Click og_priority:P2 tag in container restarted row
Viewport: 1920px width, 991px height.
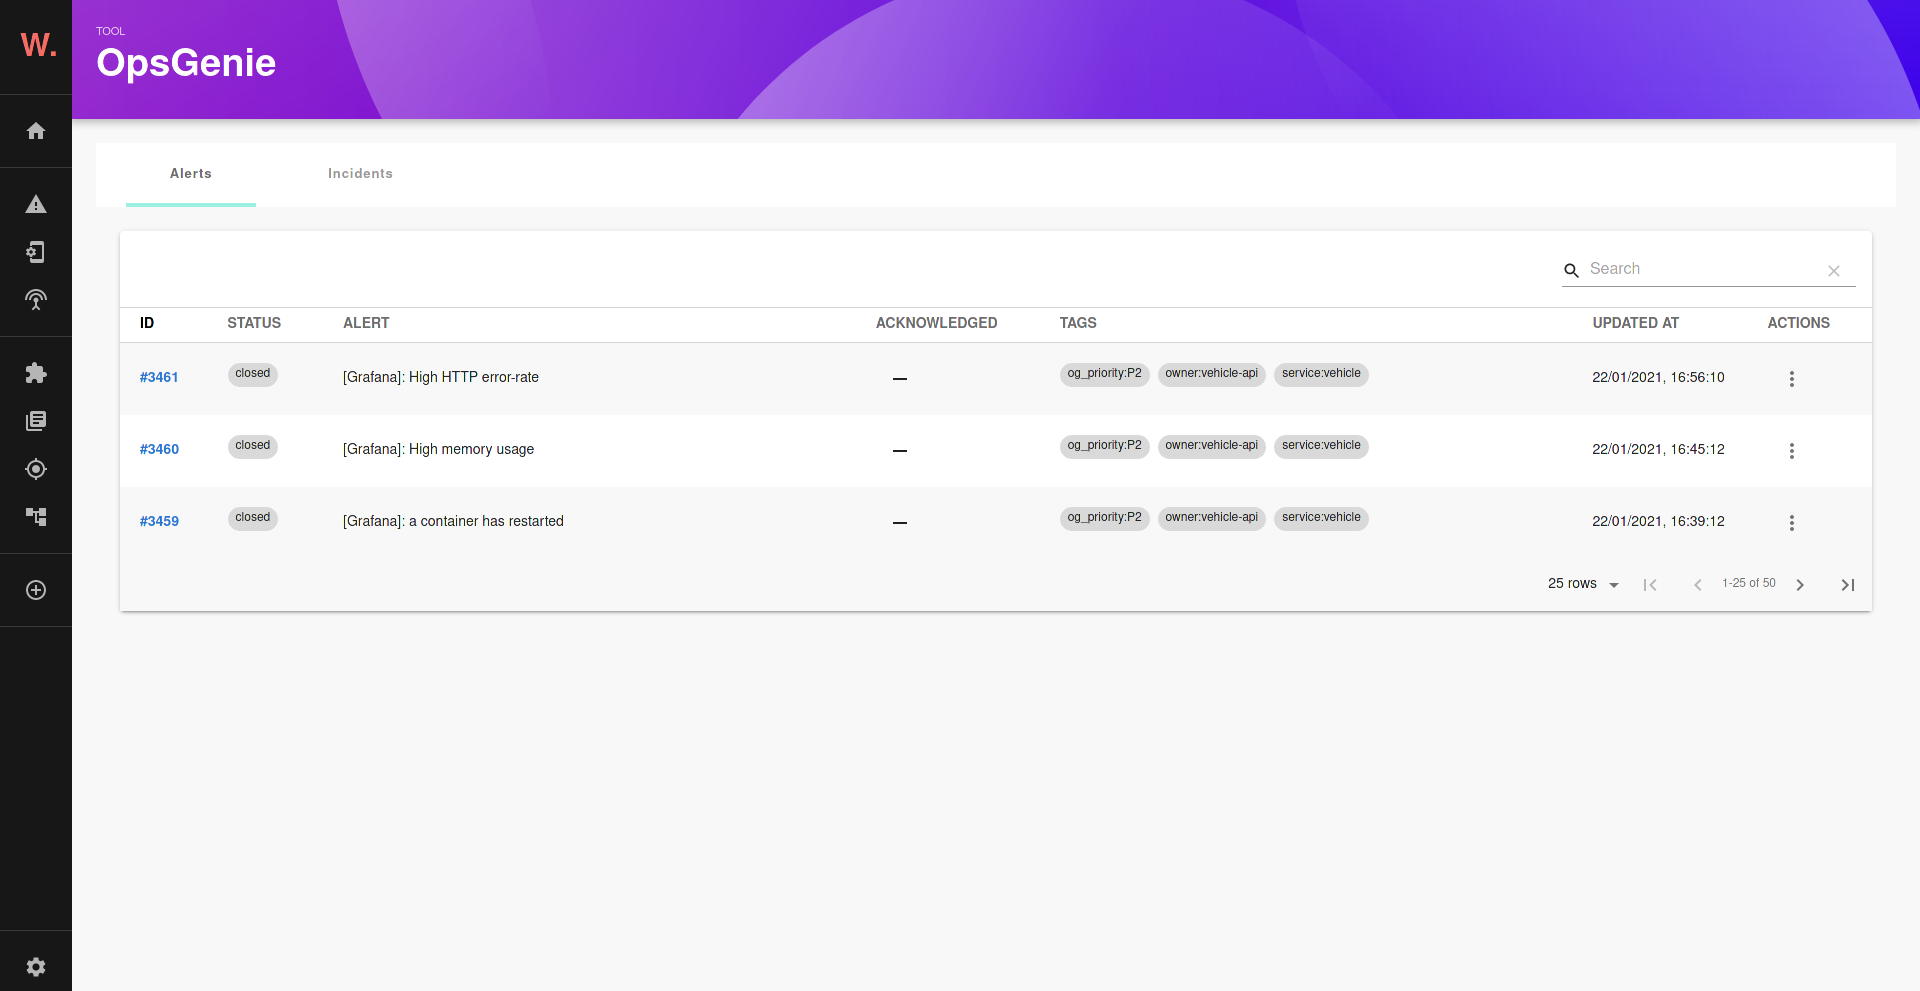(x=1104, y=518)
